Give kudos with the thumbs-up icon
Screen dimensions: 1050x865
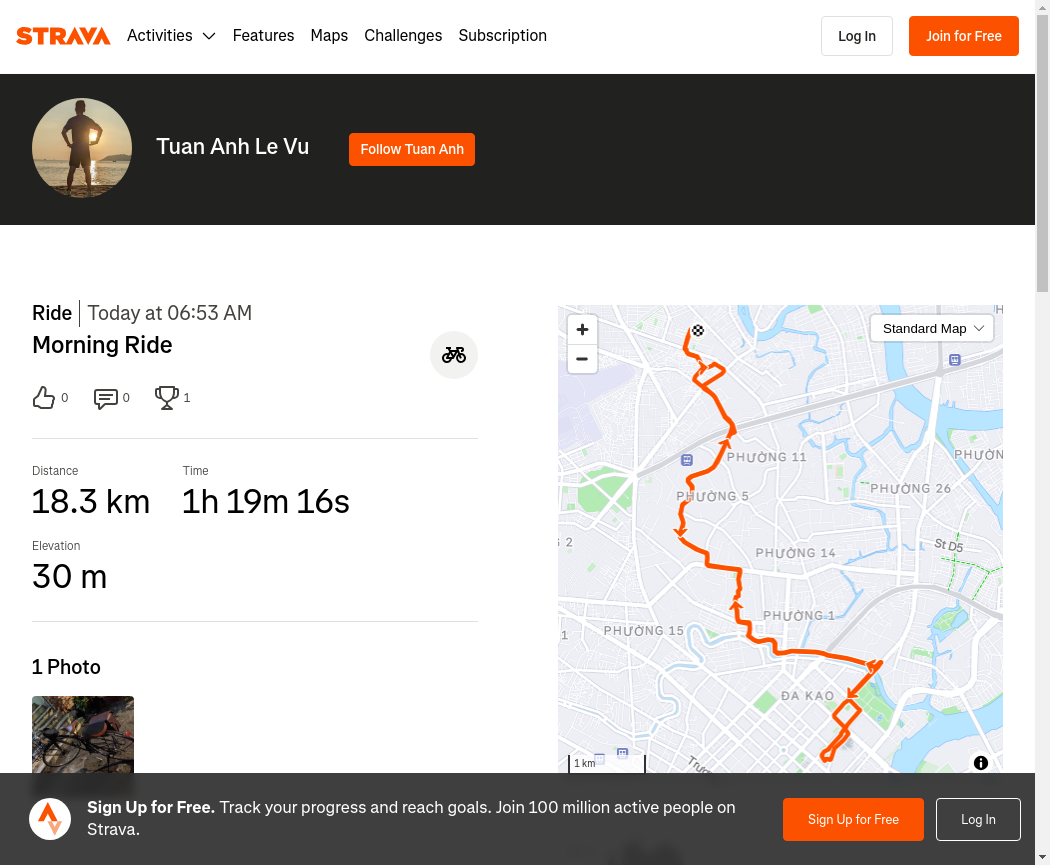click(x=44, y=398)
